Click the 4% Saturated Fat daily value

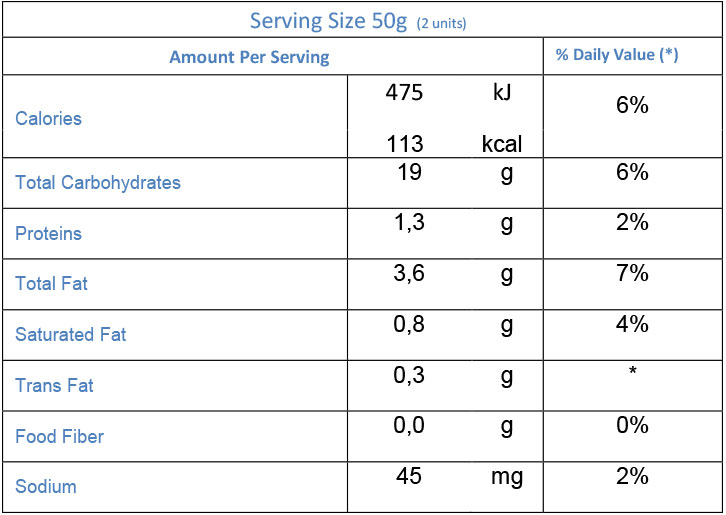pyautogui.click(x=632, y=324)
